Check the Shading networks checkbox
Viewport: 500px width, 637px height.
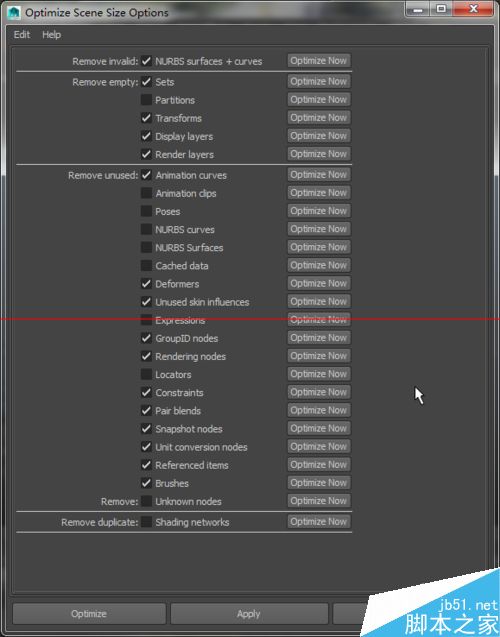[x=146, y=522]
